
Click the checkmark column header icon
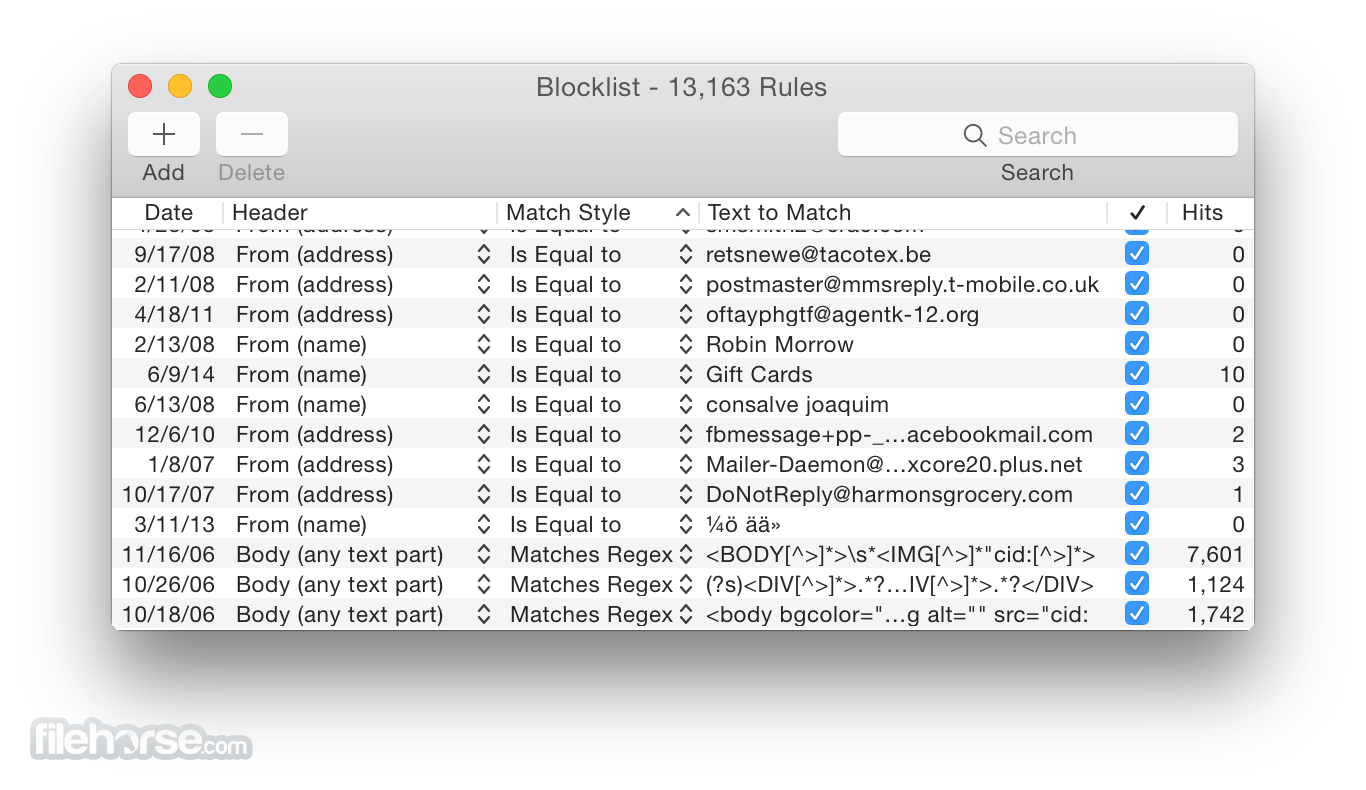(x=1137, y=213)
